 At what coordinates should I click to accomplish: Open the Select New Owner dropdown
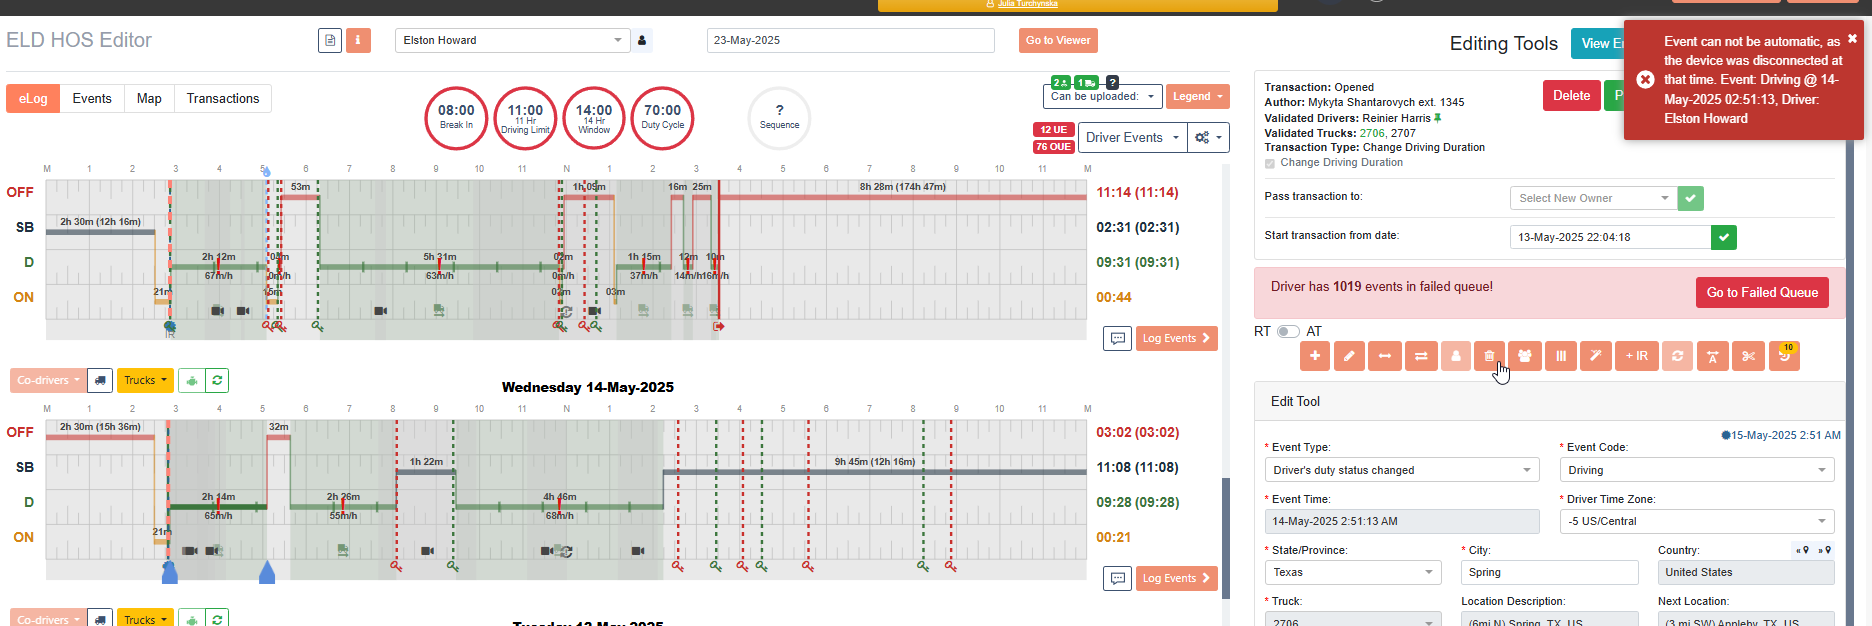click(x=1594, y=198)
